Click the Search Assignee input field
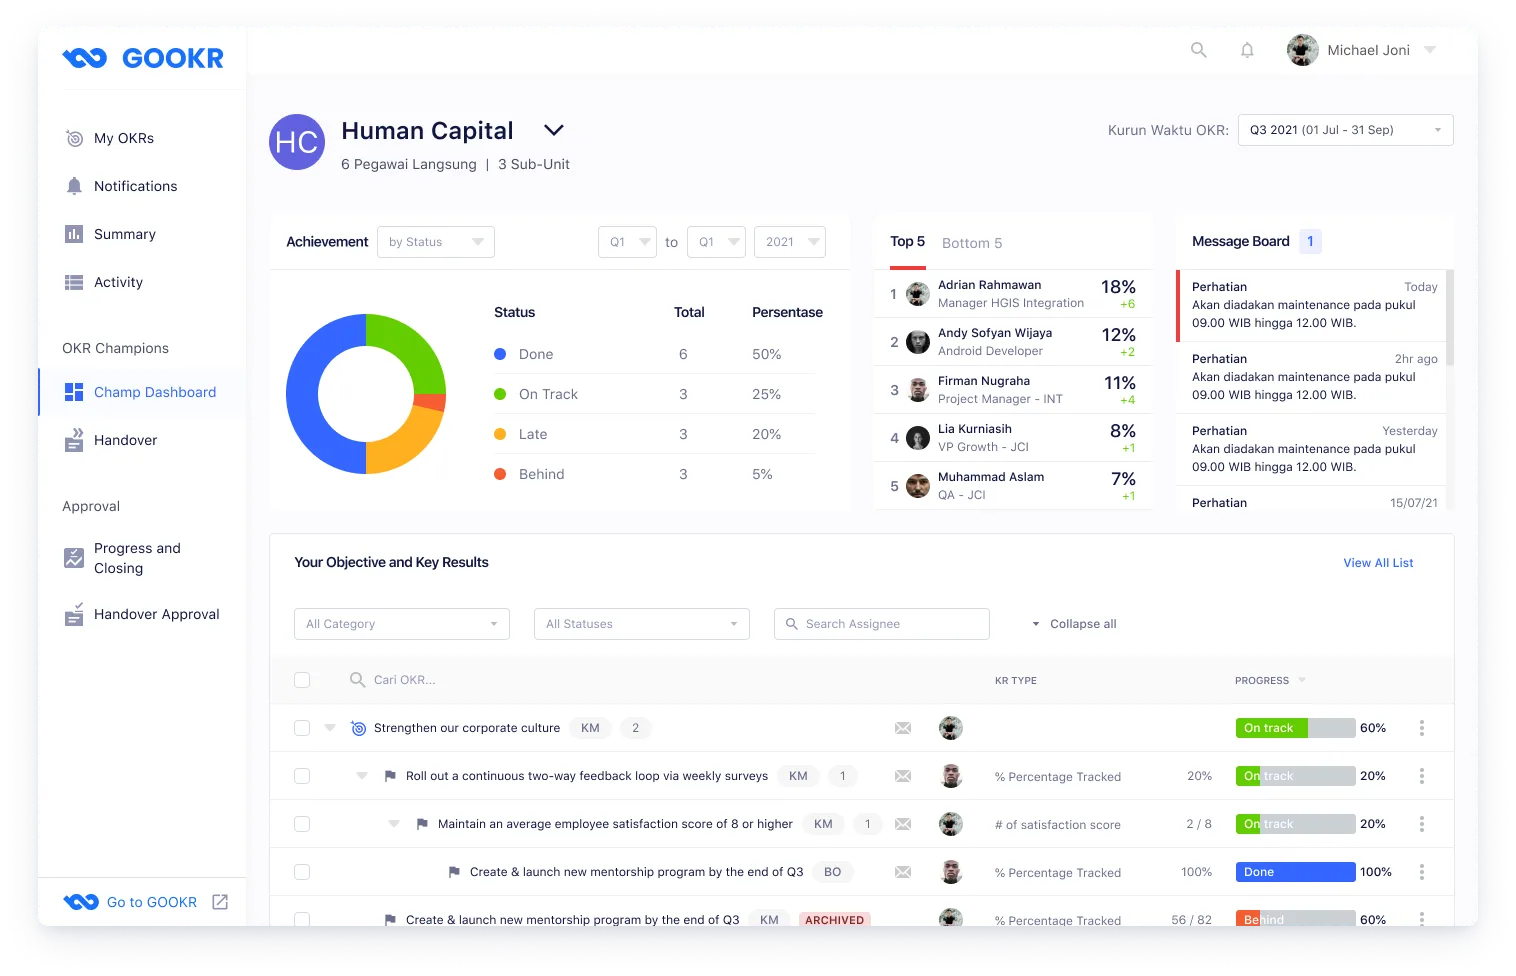The height and width of the screenshot is (976, 1516). tap(881, 623)
